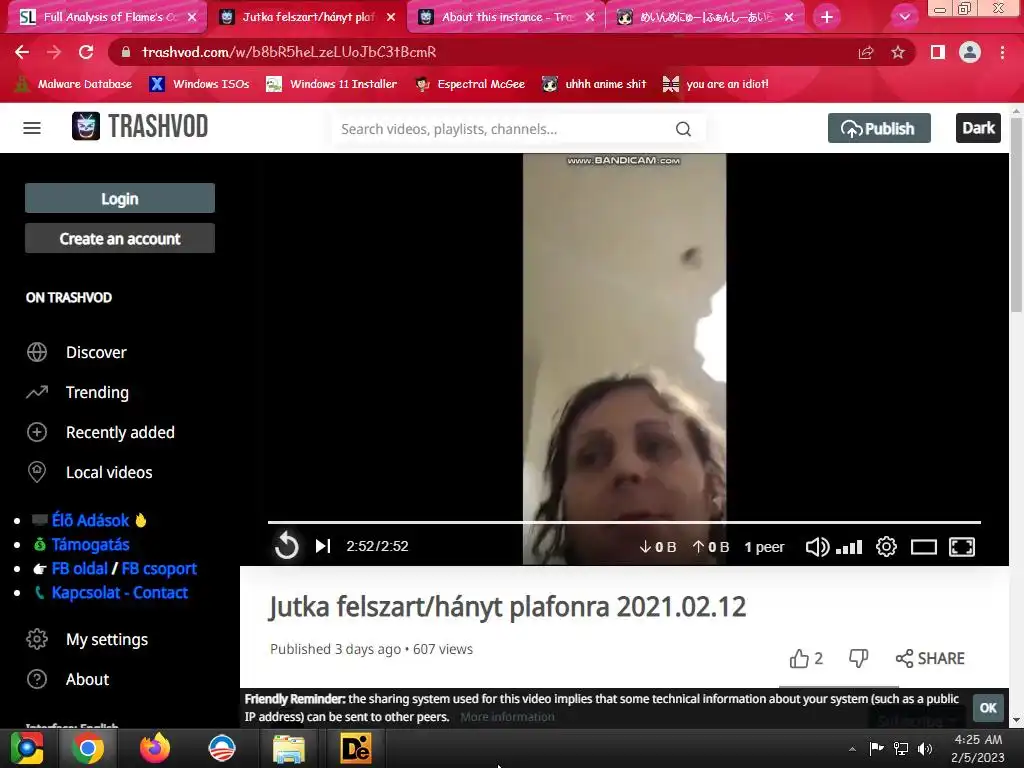Open FB oldal link

click(x=79, y=569)
